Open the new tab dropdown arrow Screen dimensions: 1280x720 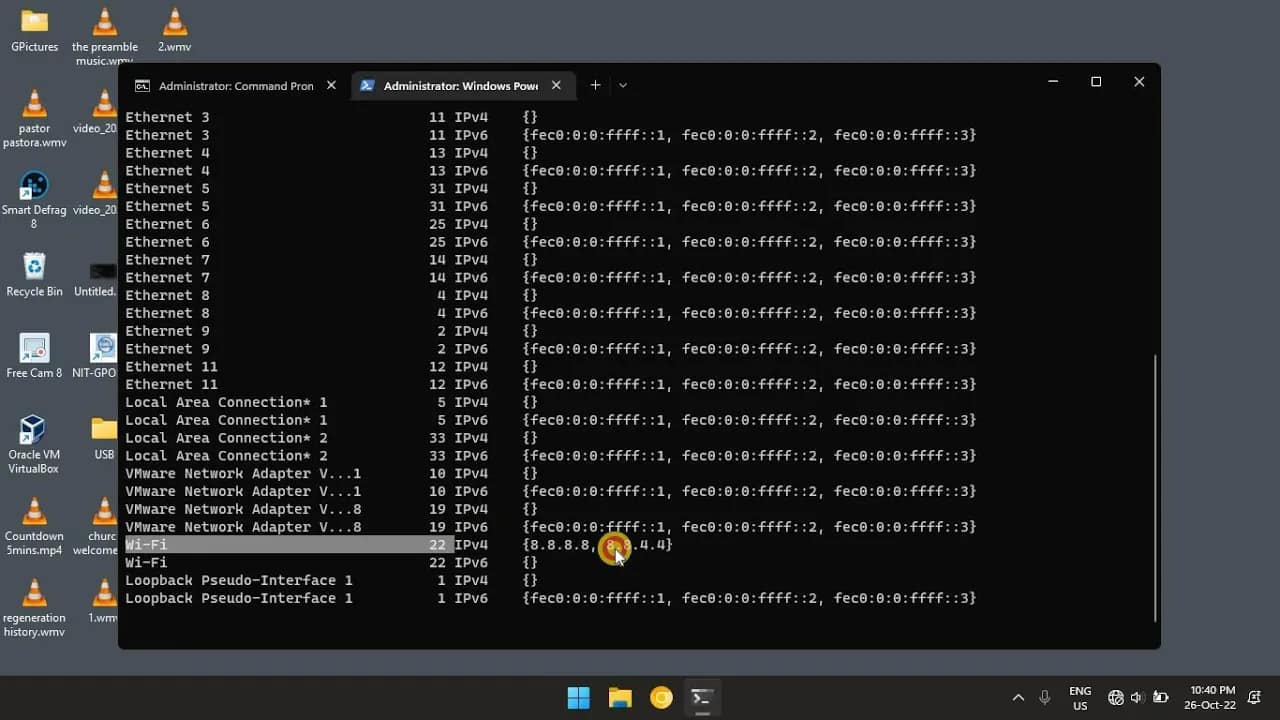click(623, 85)
